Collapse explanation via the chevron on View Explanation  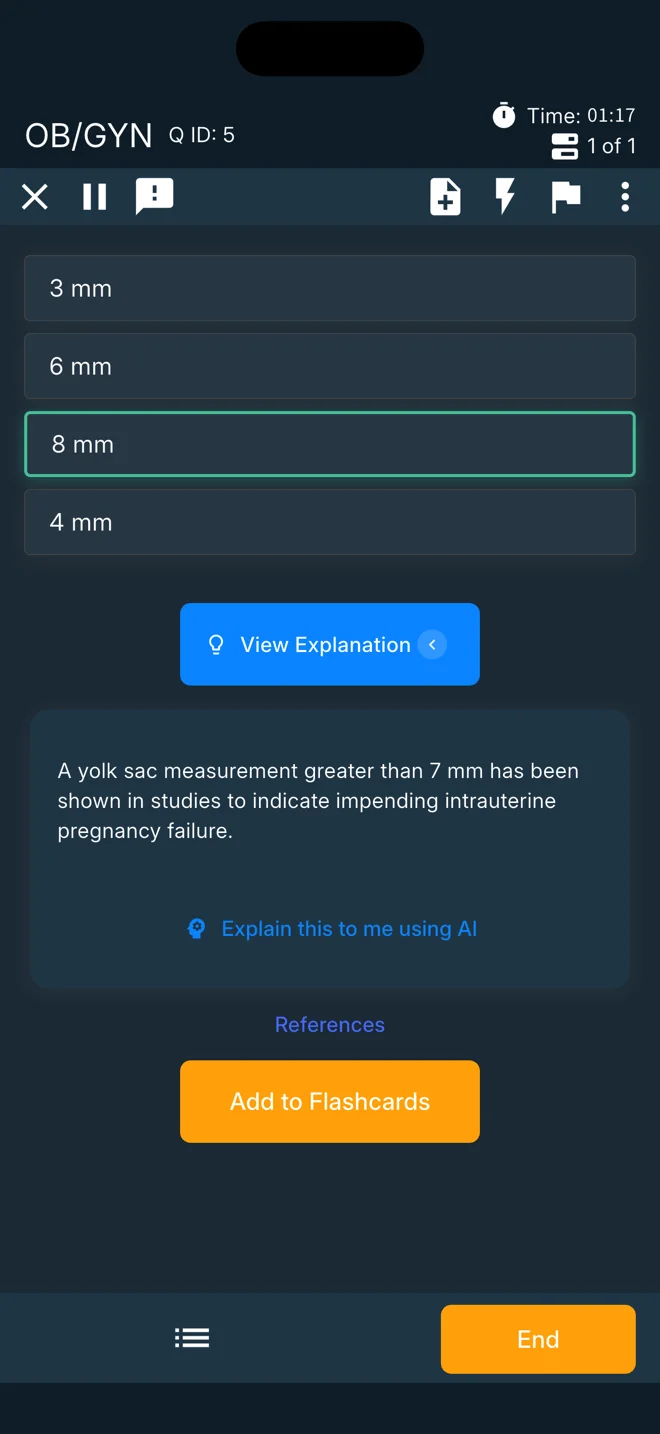(433, 645)
